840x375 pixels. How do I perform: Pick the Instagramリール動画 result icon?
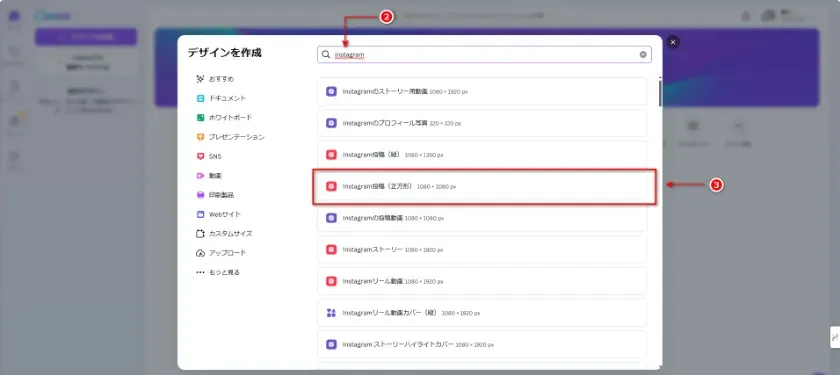332,281
